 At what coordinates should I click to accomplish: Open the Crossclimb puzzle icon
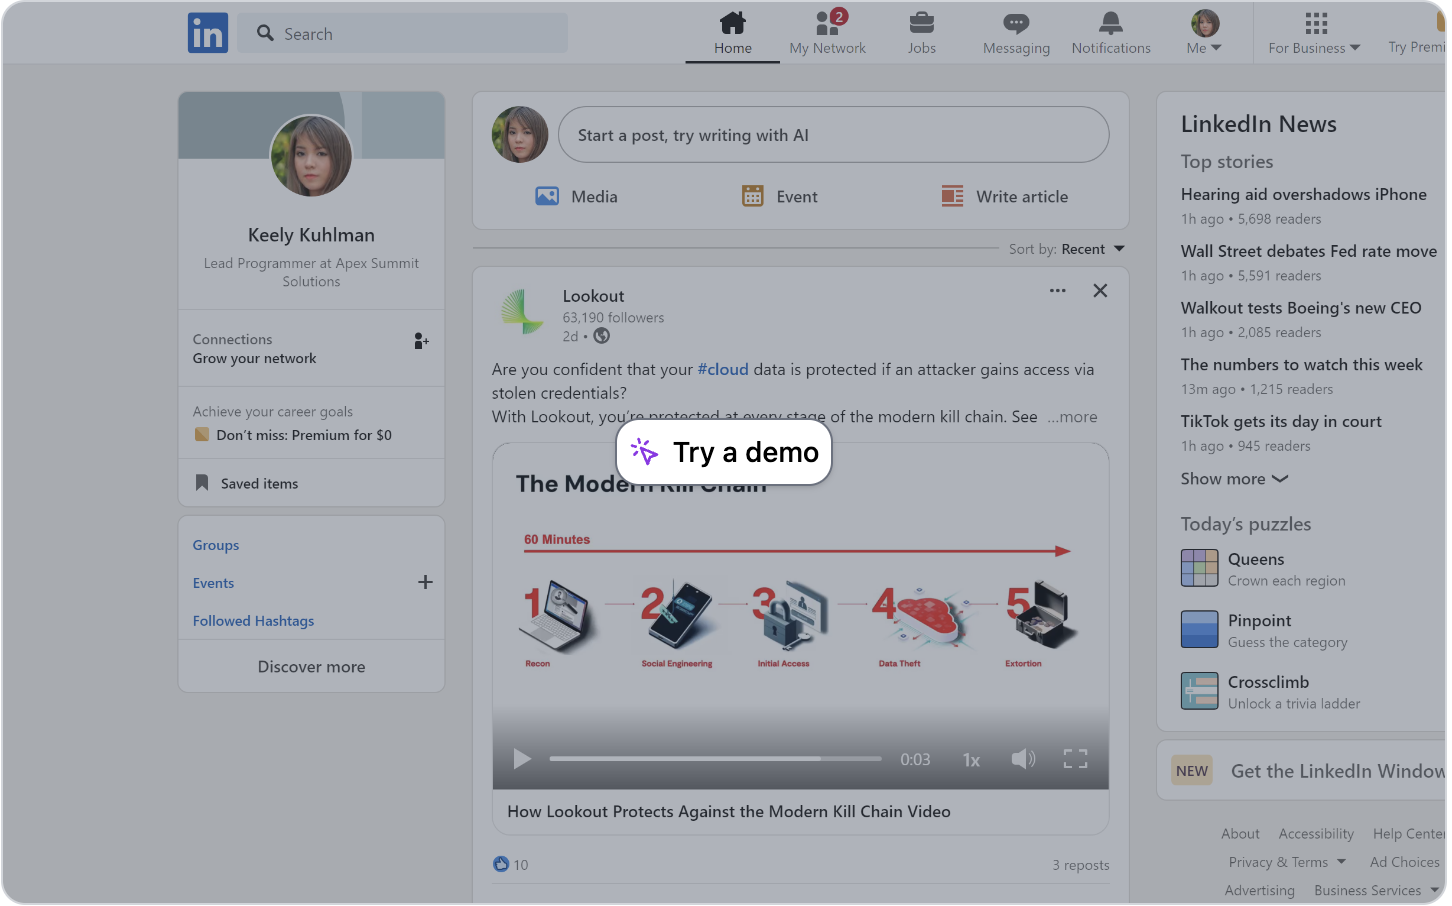(1199, 691)
